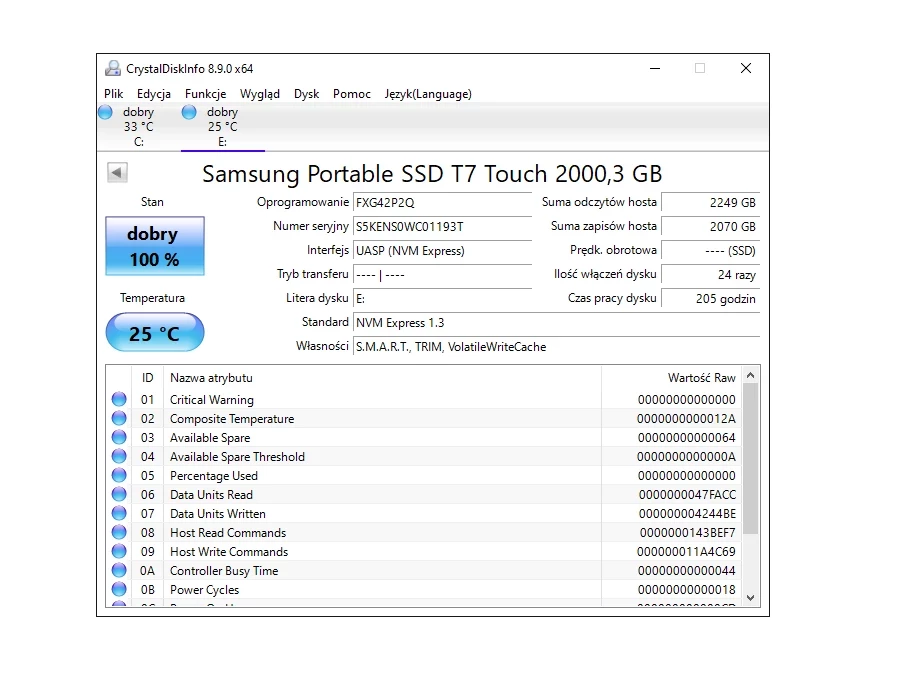Click the status dot next to Available Spare
Screen dimensions: 901x676
tap(120, 438)
